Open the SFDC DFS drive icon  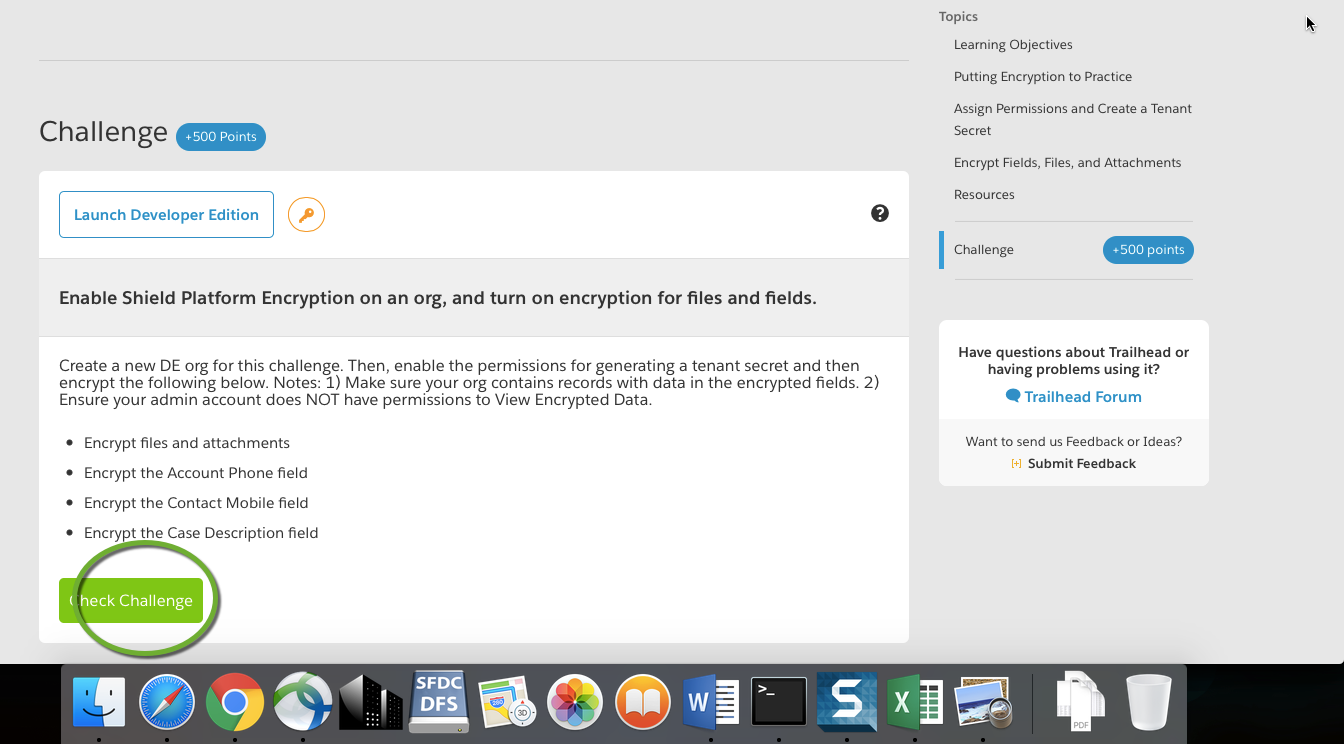coord(439,702)
